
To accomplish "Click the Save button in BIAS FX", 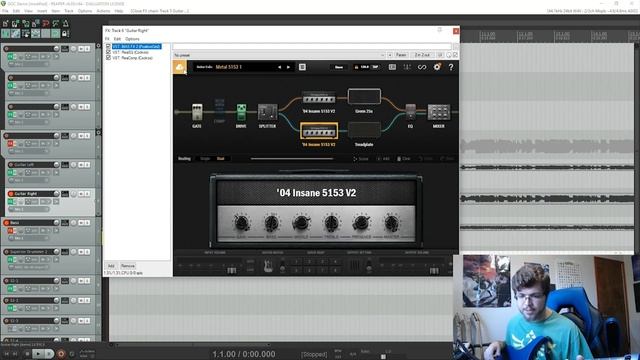I will point(339,67).
